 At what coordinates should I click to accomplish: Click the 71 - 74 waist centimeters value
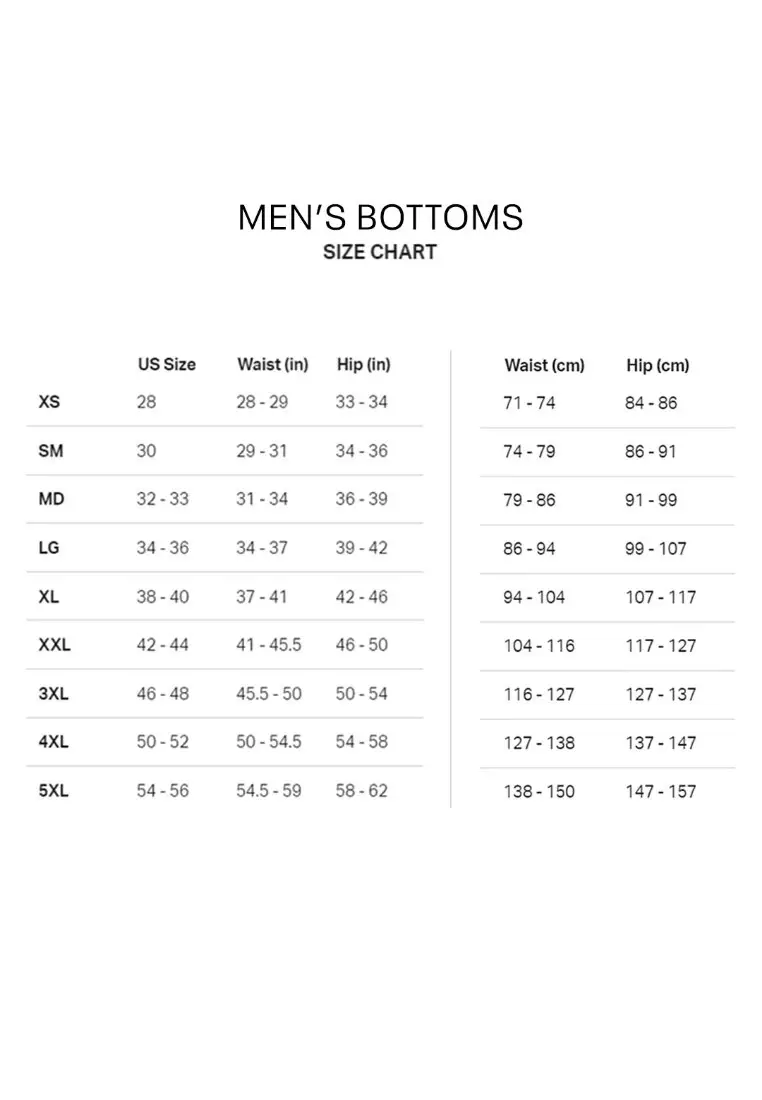click(x=529, y=403)
